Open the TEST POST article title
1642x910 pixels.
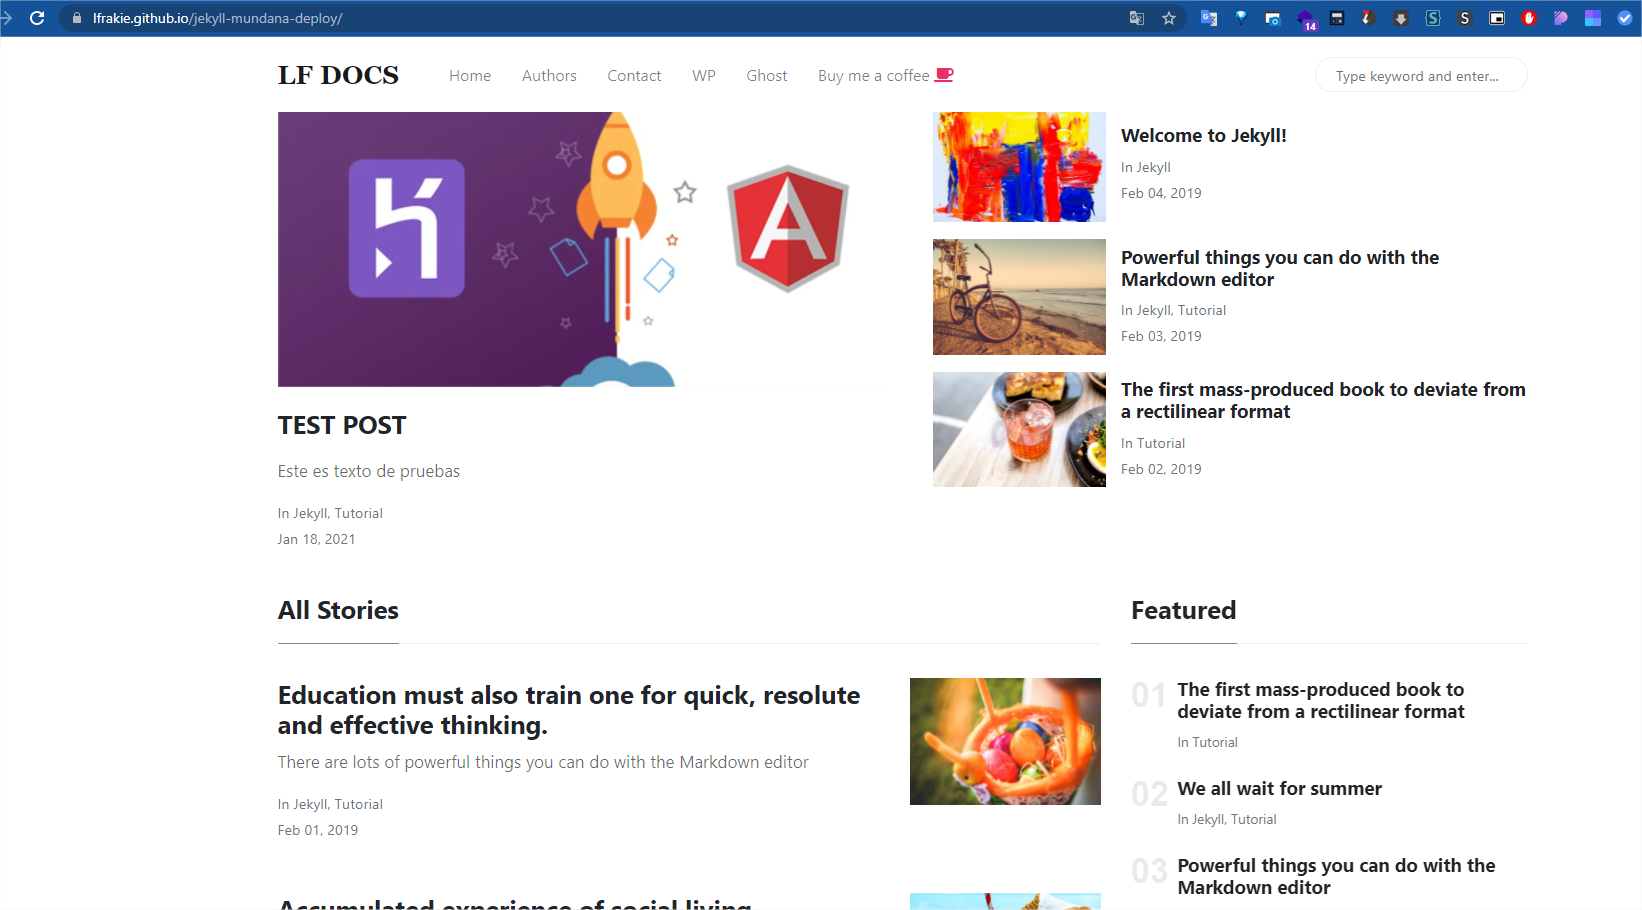[342, 426]
